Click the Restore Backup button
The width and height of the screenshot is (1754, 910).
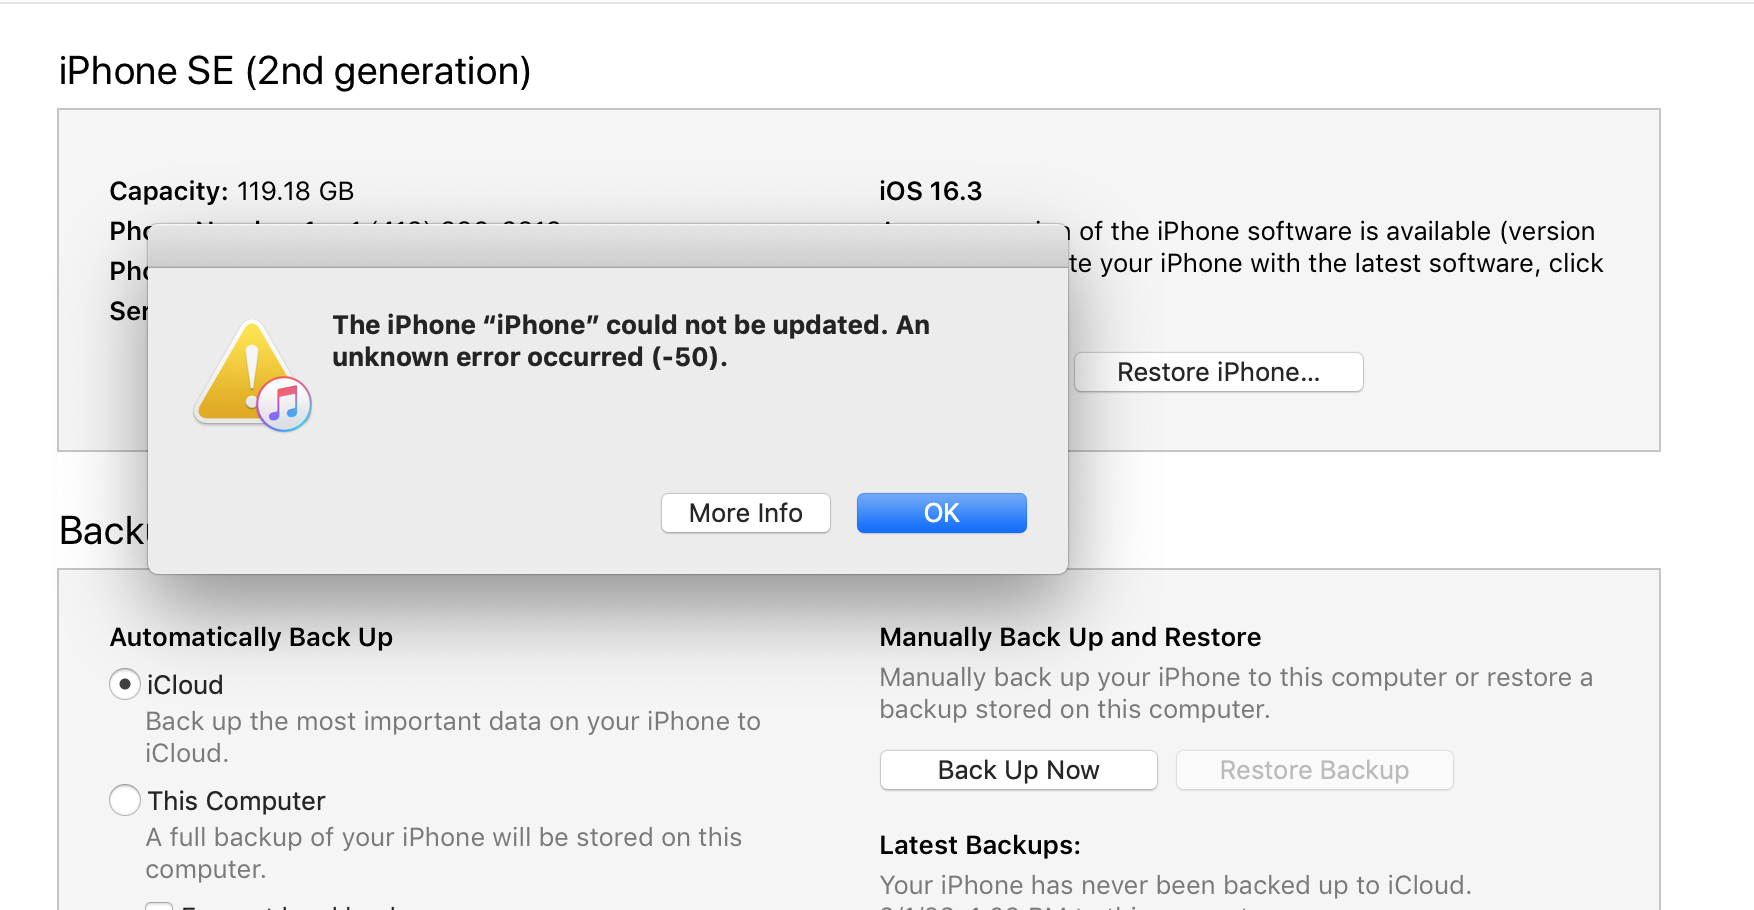tap(1314, 770)
